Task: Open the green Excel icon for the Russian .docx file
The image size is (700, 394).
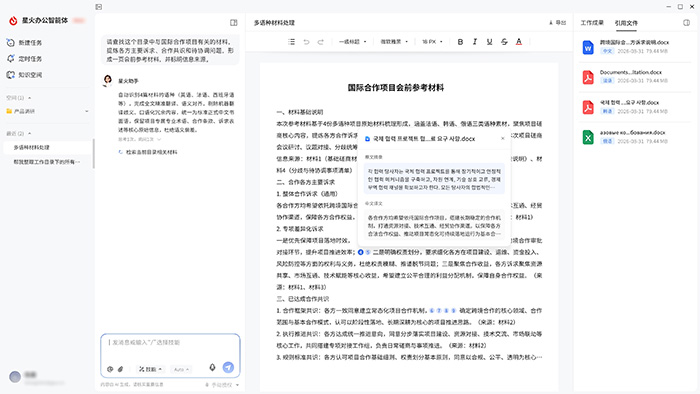Action: 588,137
